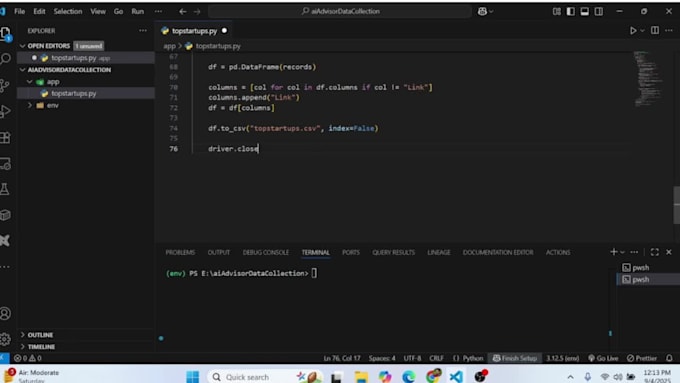Go back navigation arrow
This screenshot has width=680, height=383.
pyautogui.click(x=183, y=11)
